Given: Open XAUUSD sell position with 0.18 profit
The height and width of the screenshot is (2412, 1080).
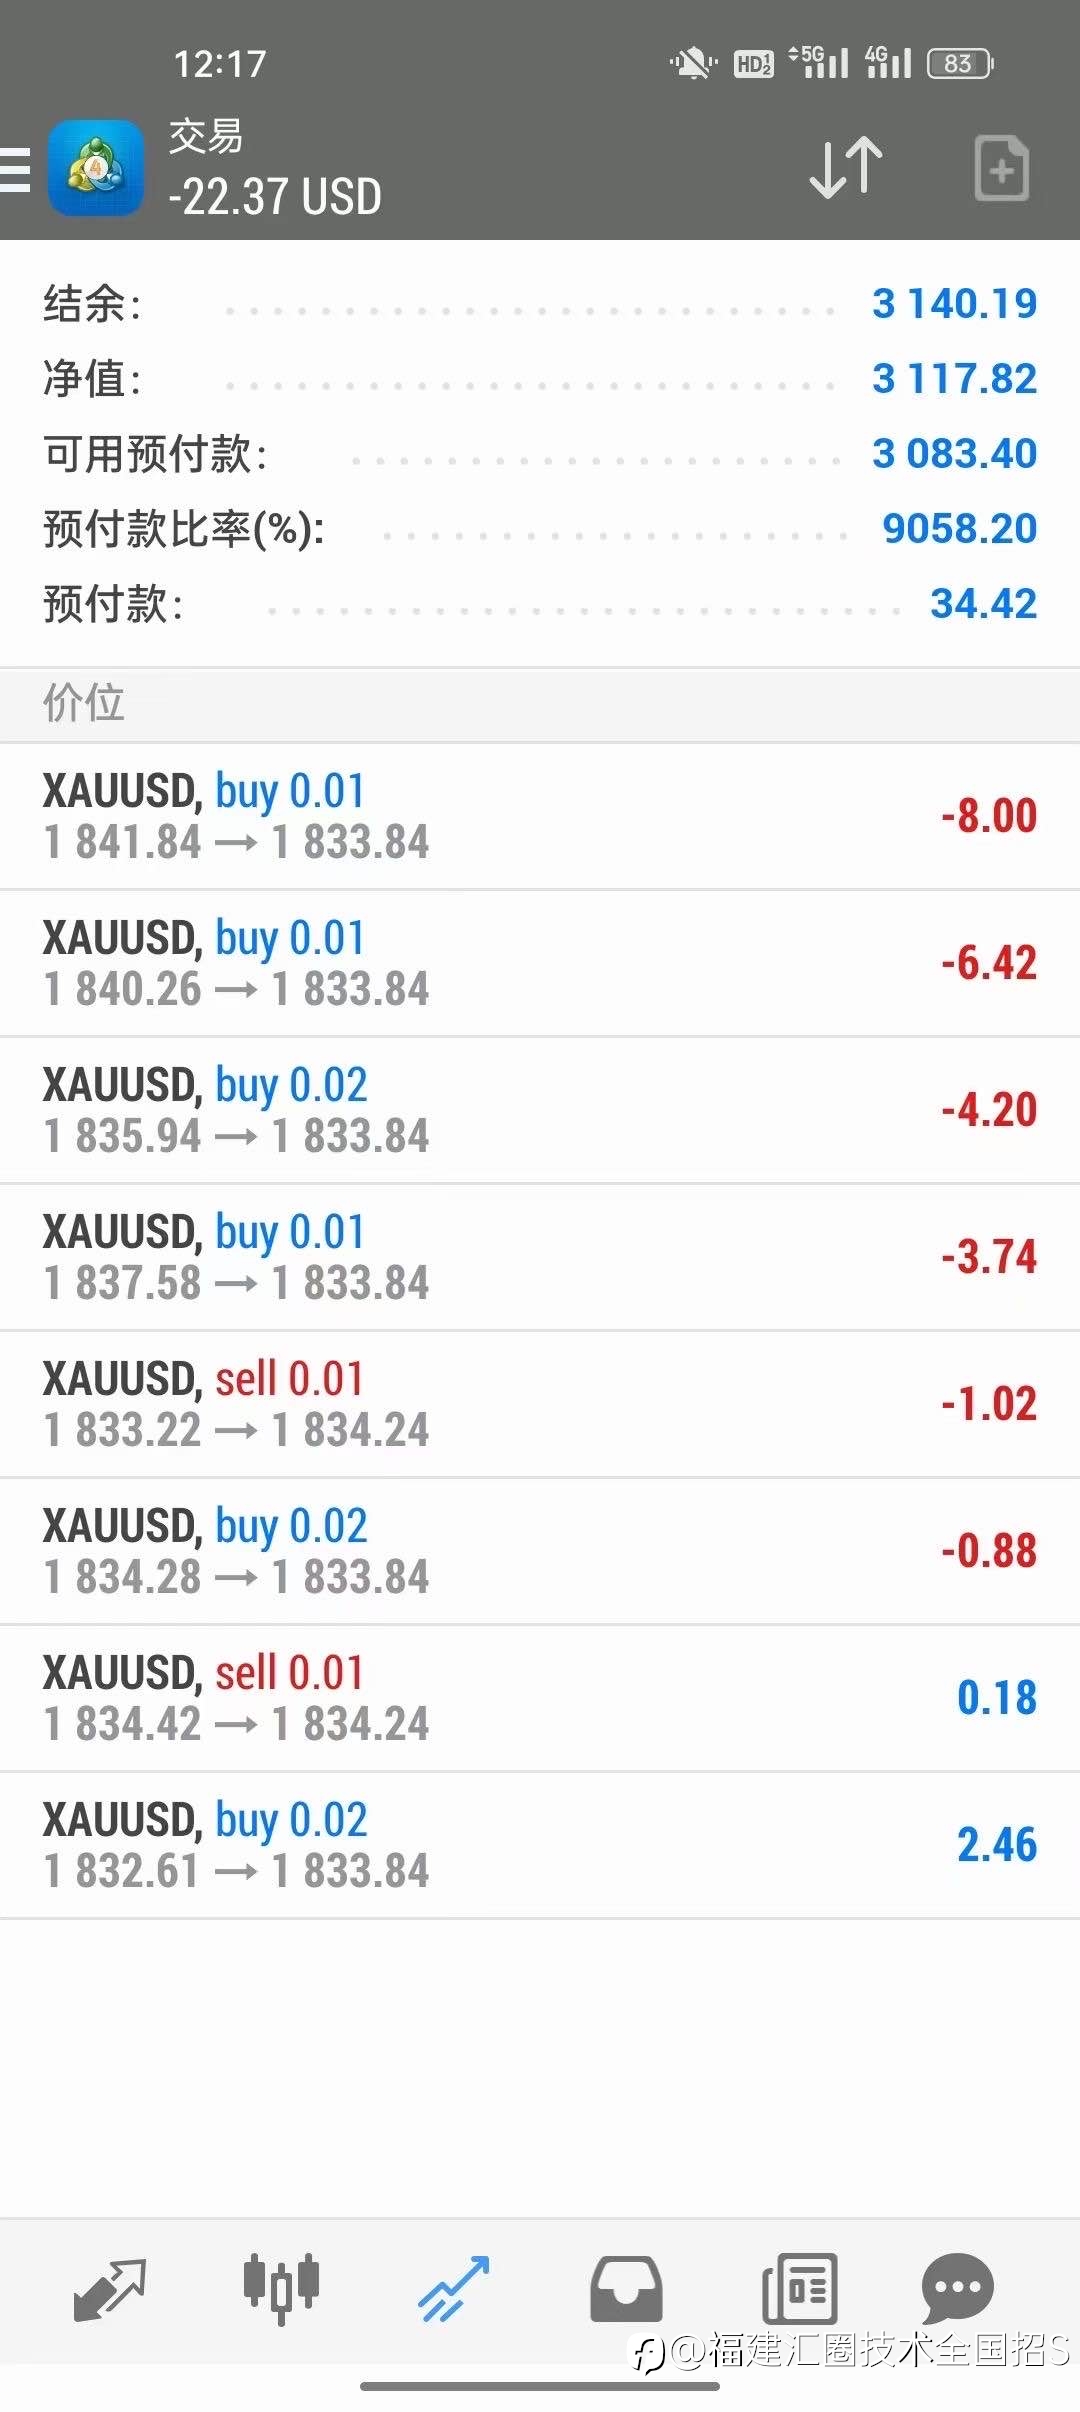Looking at the screenshot, I should (x=540, y=1698).
